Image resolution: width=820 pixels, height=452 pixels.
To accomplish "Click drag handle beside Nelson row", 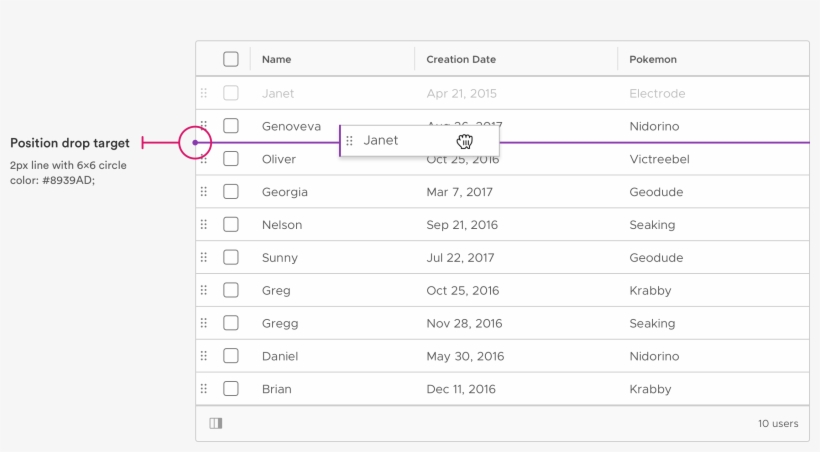I will tap(204, 225).
